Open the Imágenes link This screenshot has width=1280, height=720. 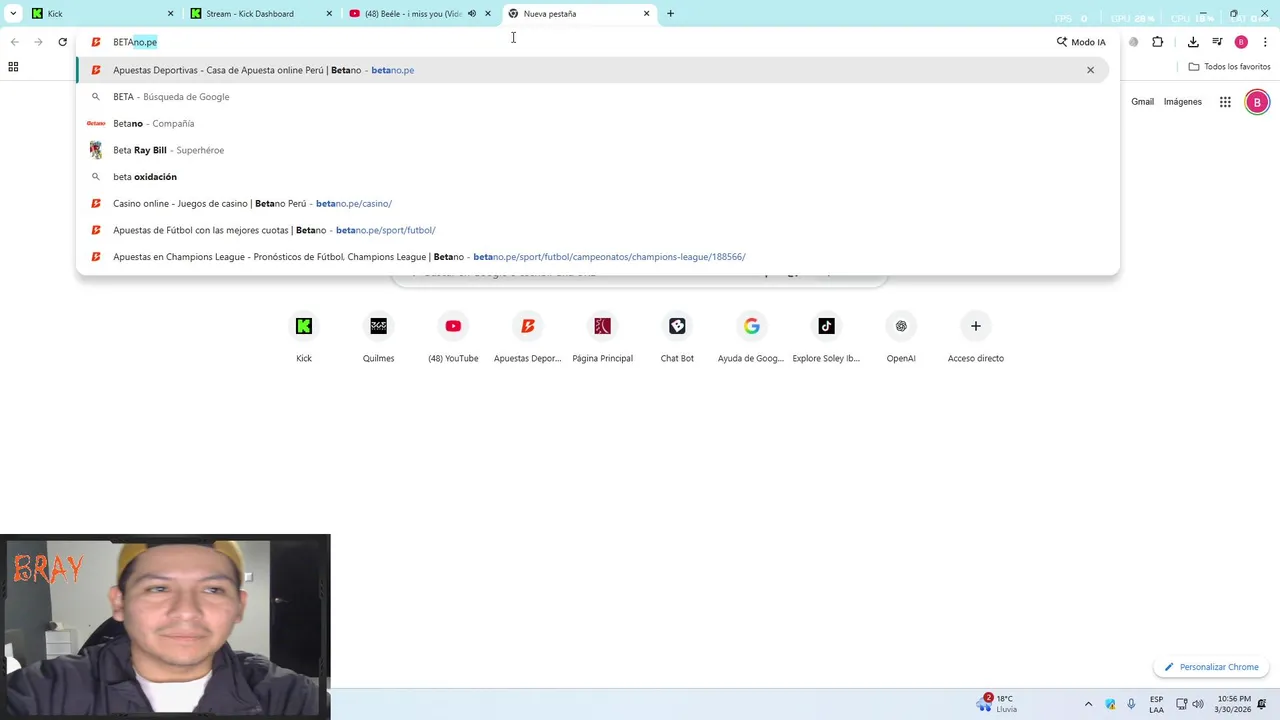click(x=1183, y=102)
